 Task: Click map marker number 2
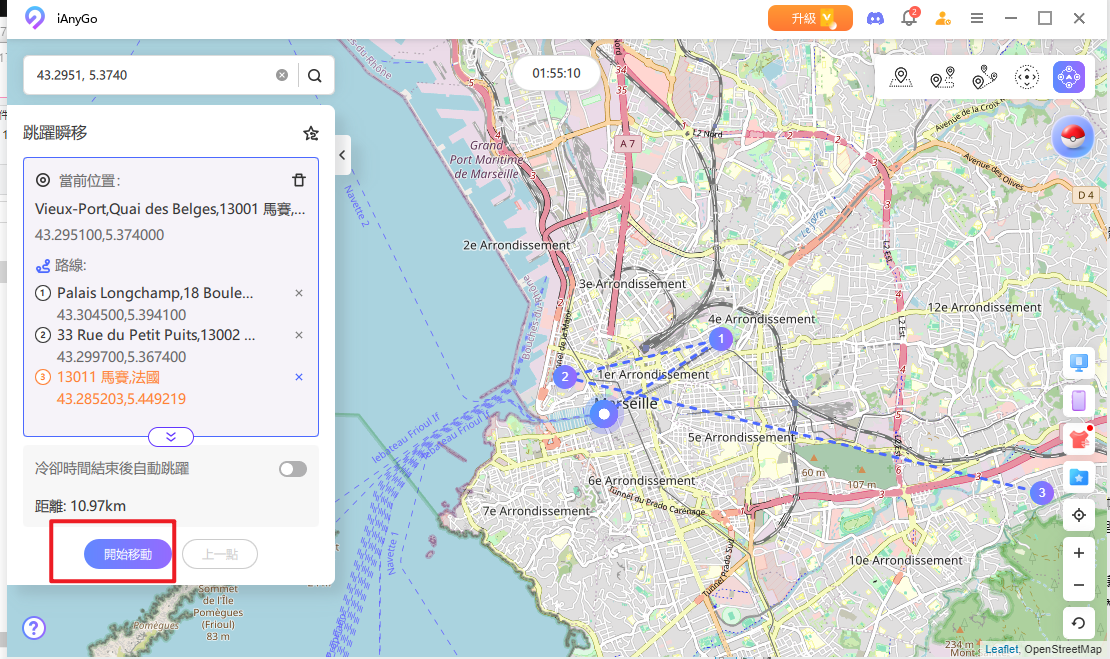click(x=565, y=377)
